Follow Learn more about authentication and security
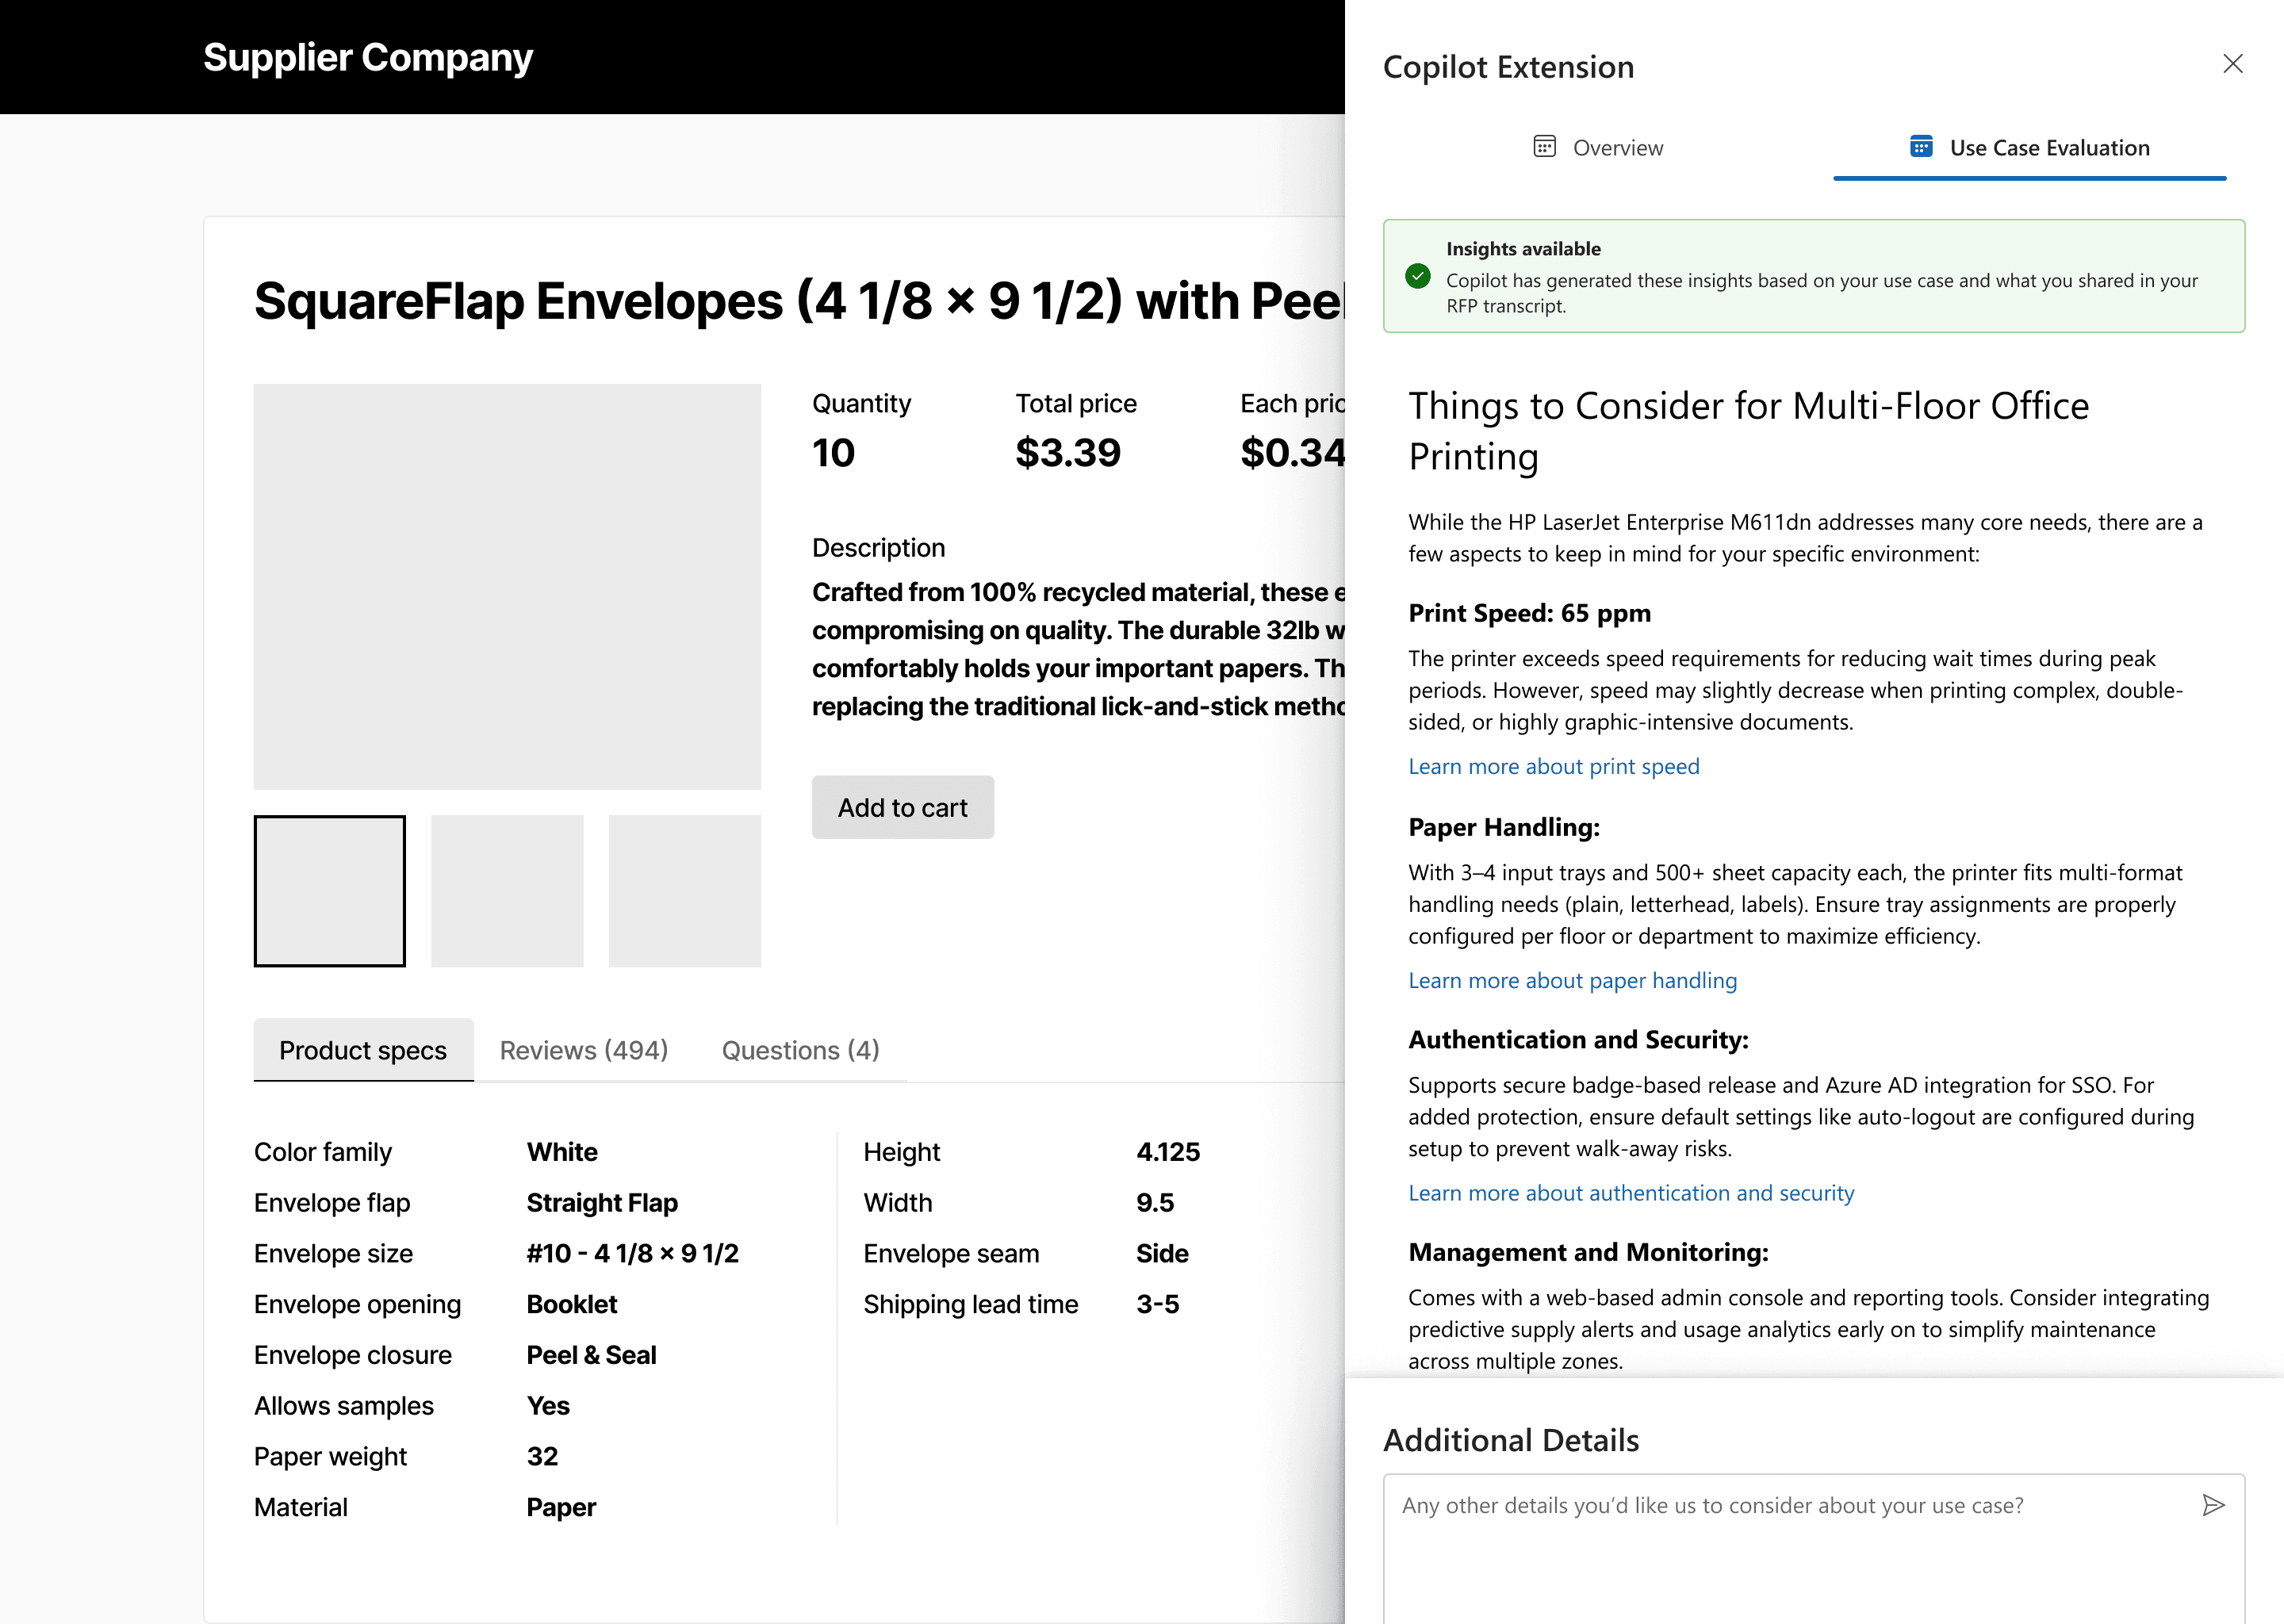The image size is (2284, 1624). tap(1630, 1193)
